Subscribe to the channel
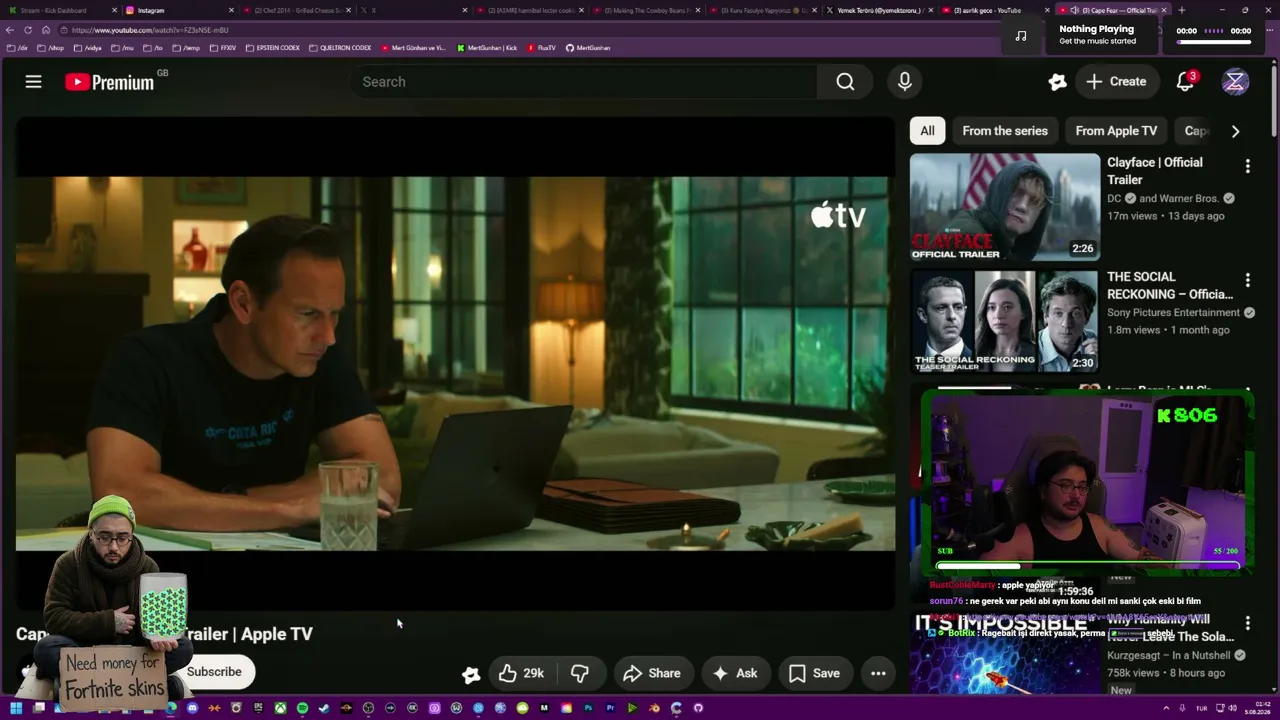 point(214,672)
